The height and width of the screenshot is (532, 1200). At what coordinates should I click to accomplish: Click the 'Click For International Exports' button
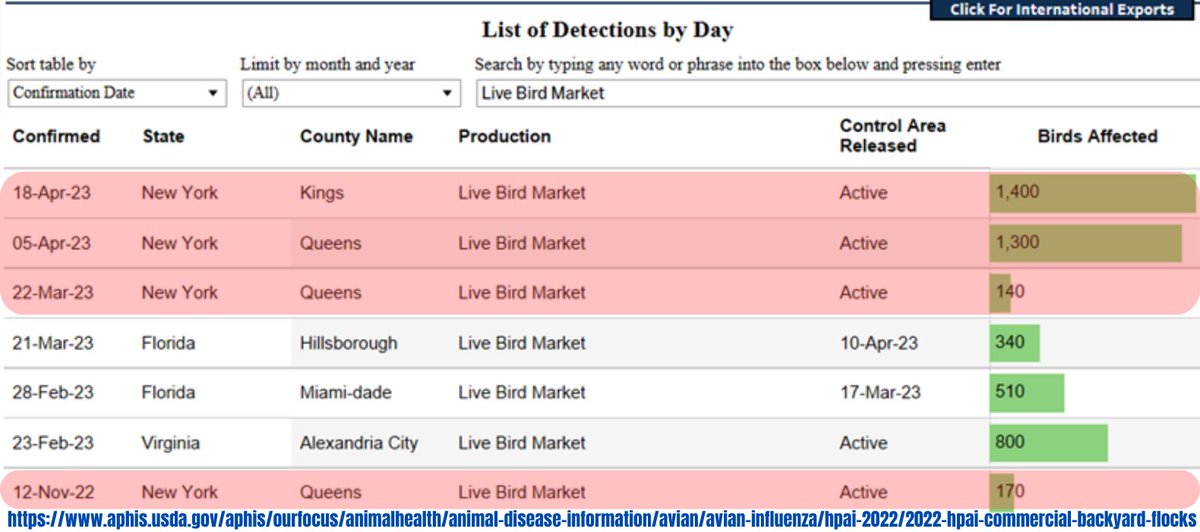click(x=1062, y=10)
